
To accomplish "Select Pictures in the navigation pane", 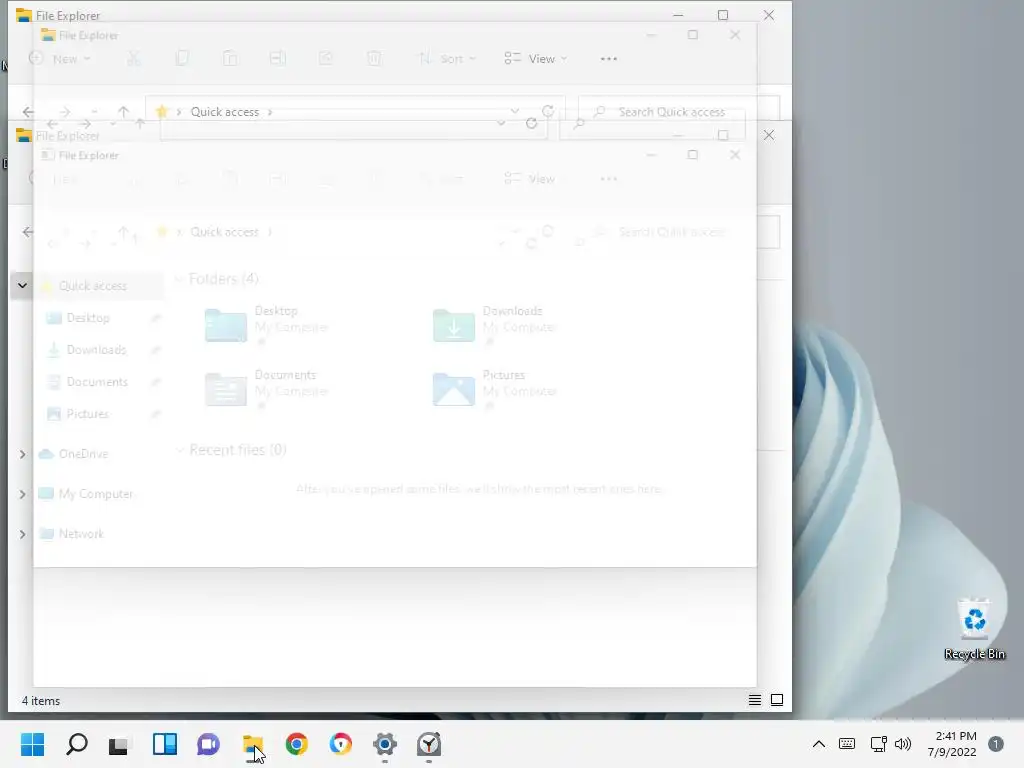I will 88,414.
